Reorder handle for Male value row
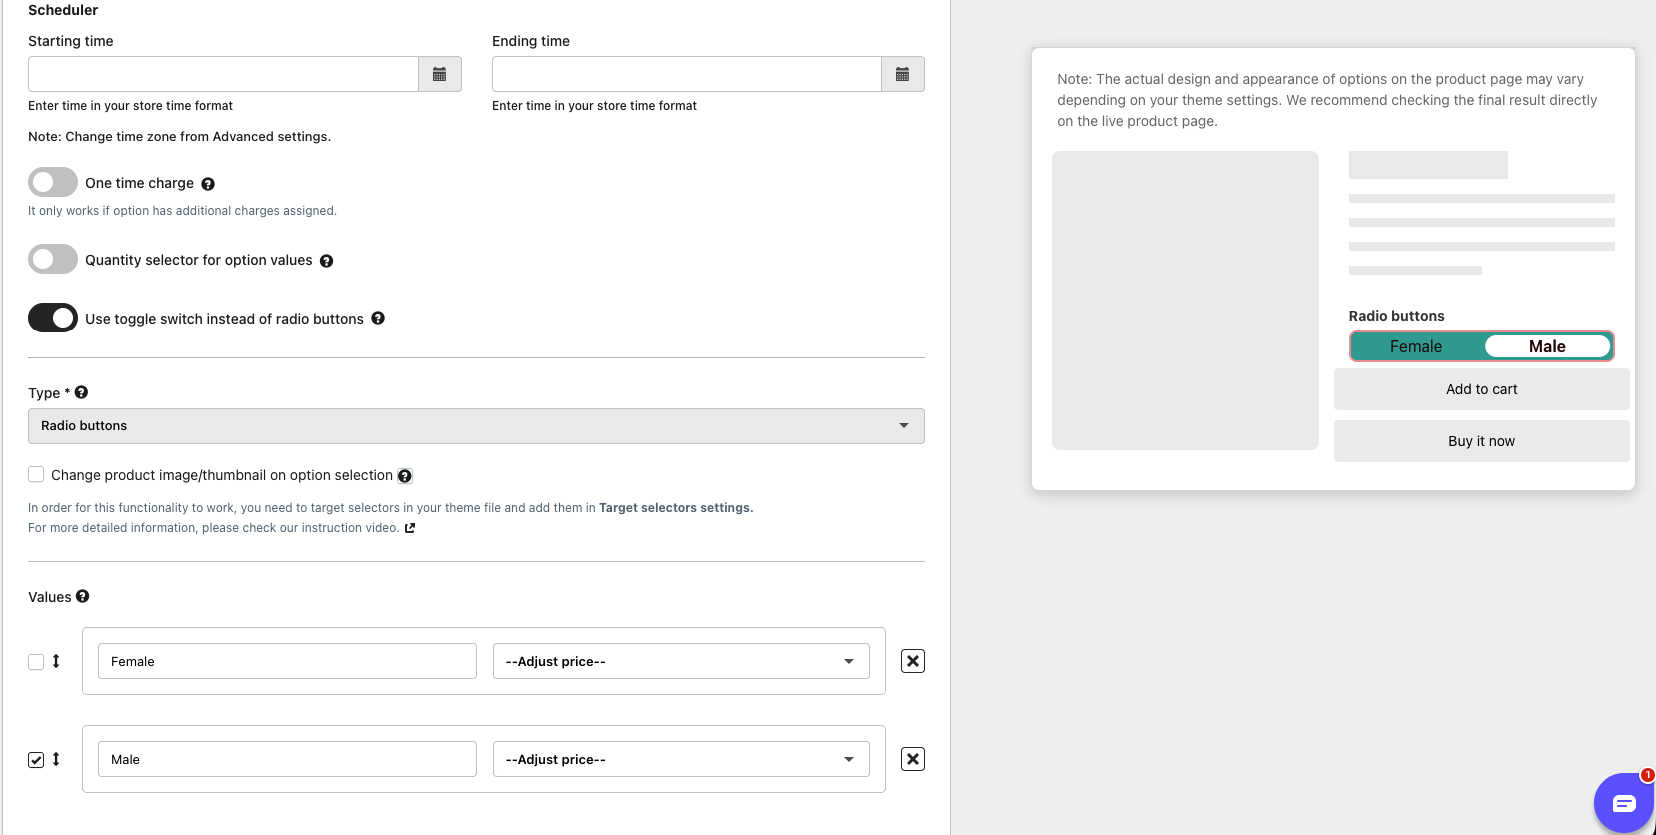 tap(56, 759)
